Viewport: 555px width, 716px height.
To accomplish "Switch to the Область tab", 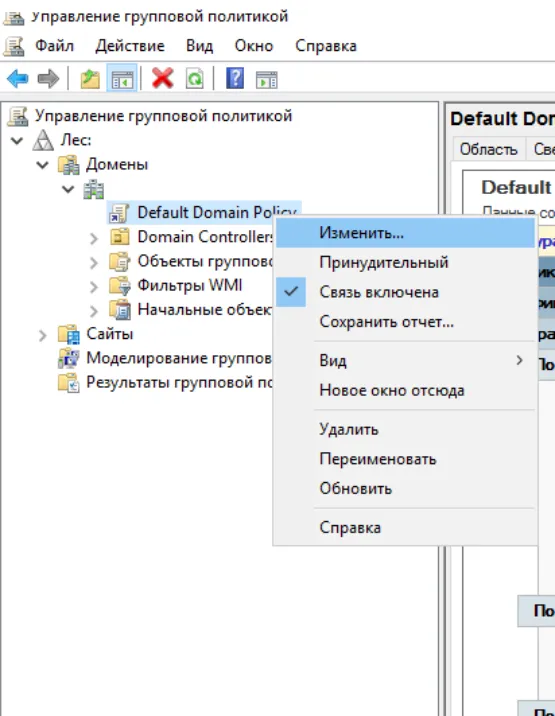I will [x=488, y=149].
